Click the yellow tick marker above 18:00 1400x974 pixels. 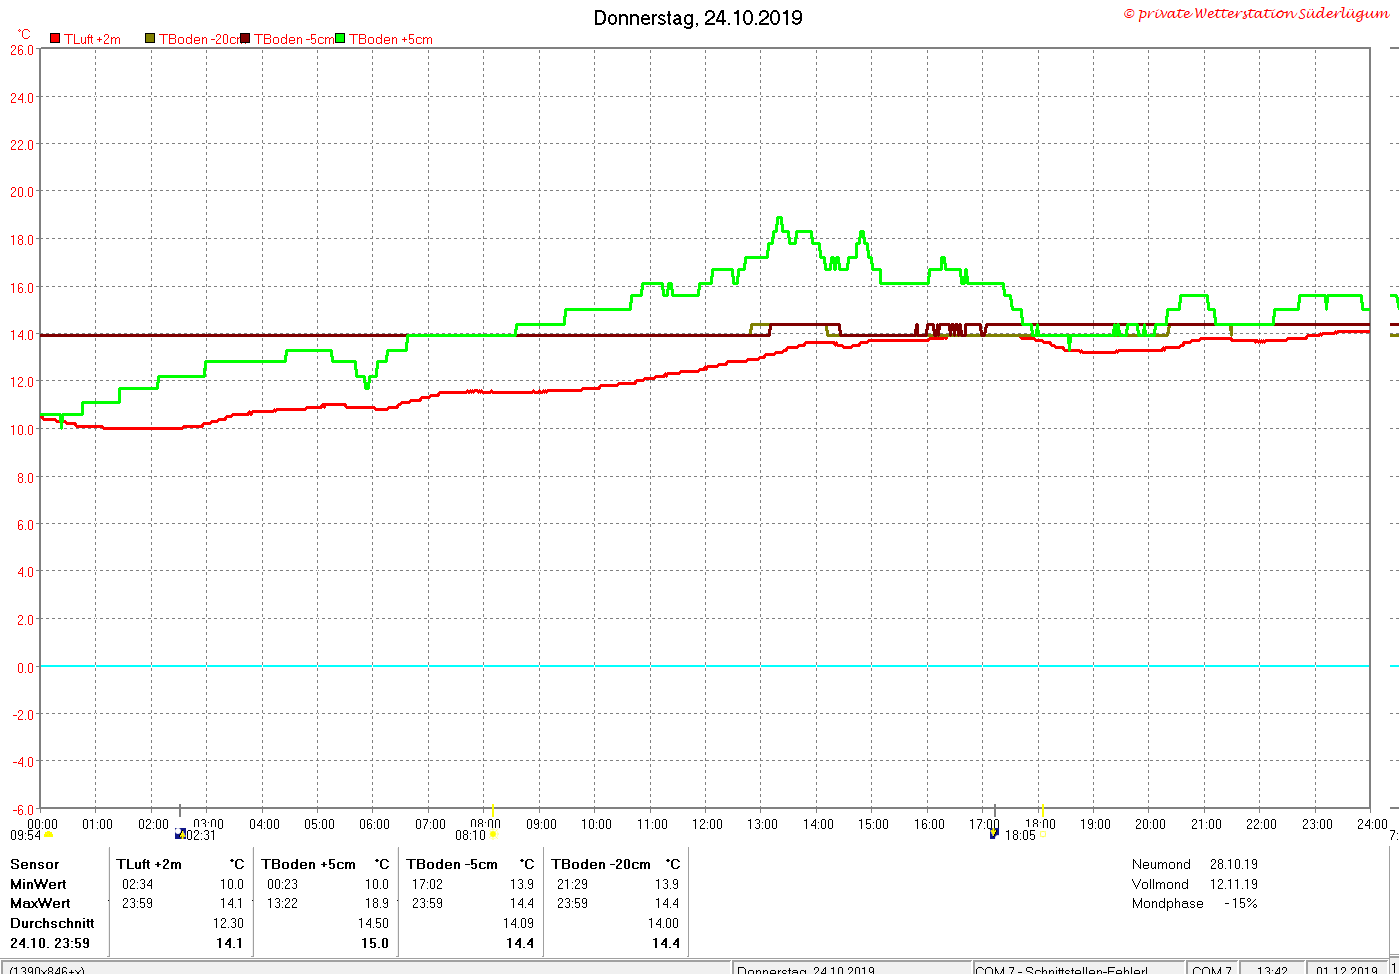tap(1042, 810)
